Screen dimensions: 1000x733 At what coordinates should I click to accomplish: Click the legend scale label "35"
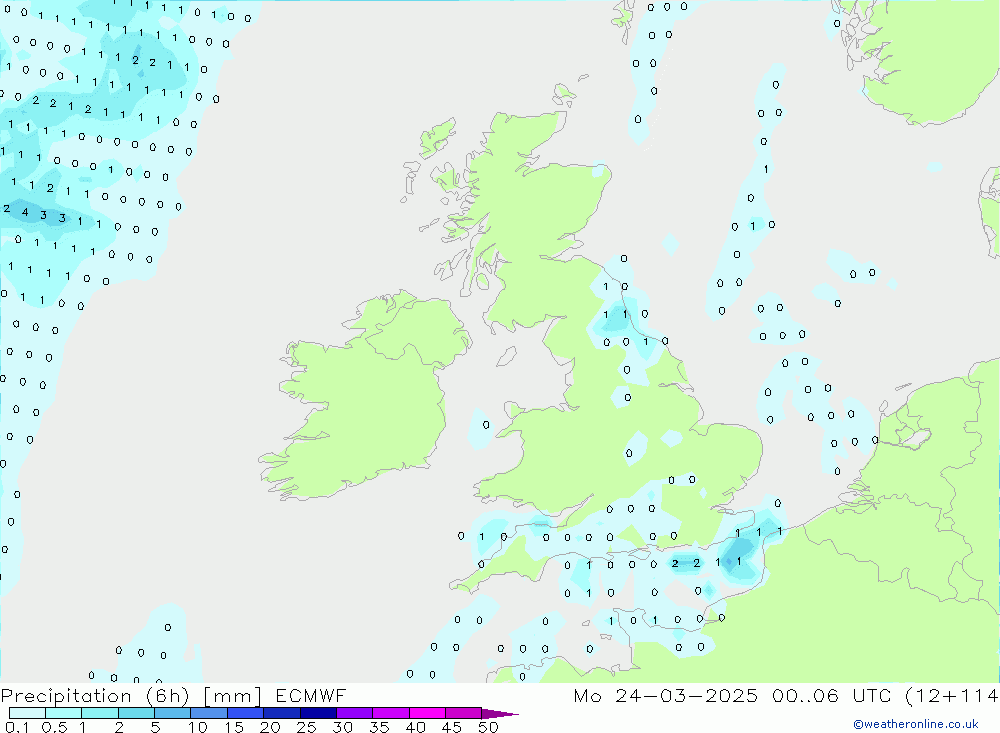[379, 727]
